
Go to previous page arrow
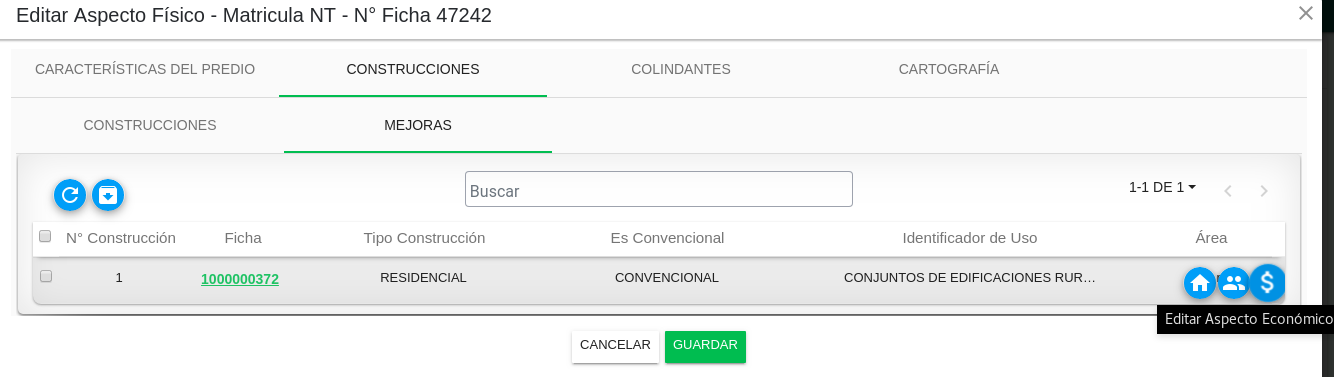click(1228, 191)
